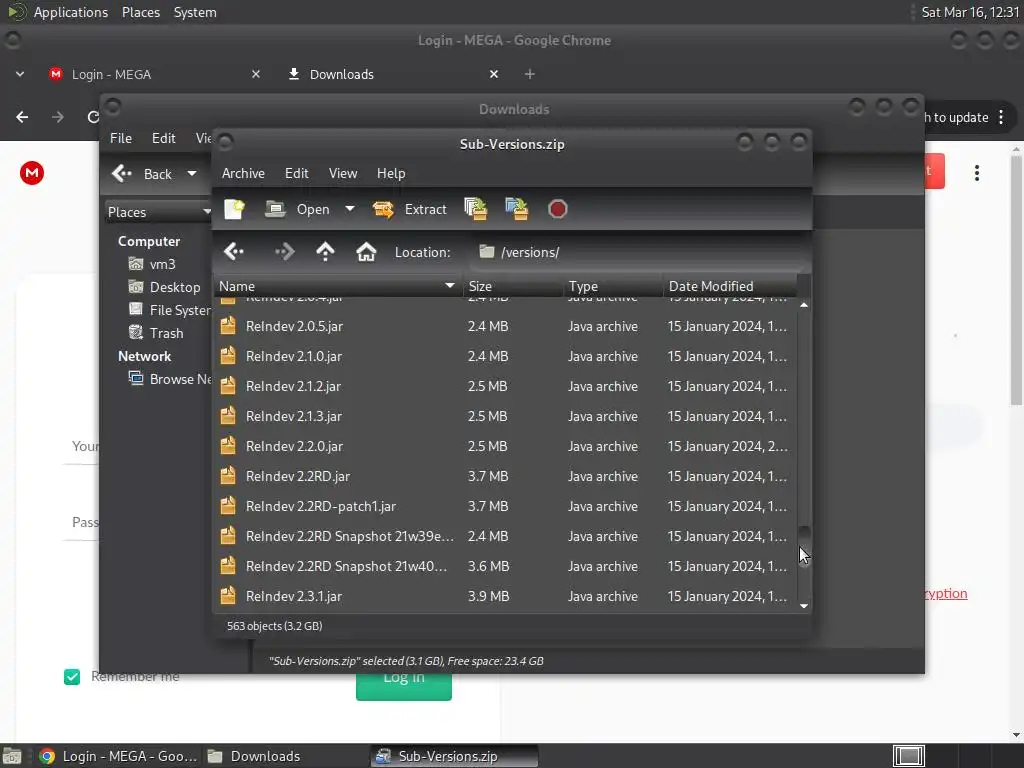Screen dimensions: 1024x768
Task: Extract files from the archive
Action: click(x=409, y=209)
